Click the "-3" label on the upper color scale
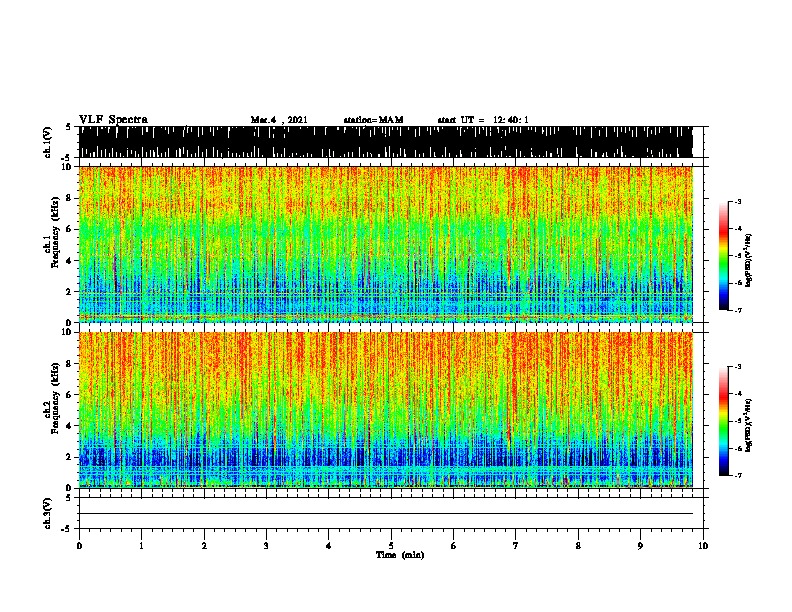This screenshot has width=792, height=612. (738, 202)
